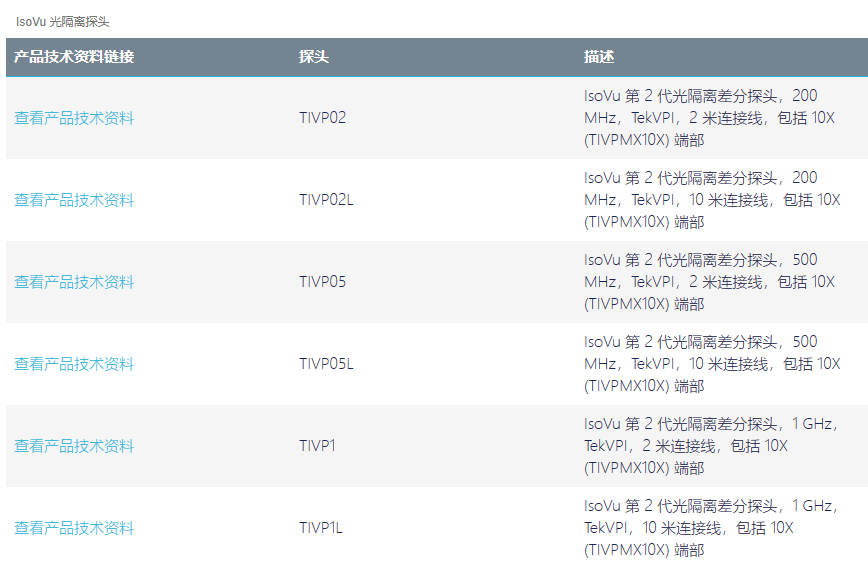The image size is (868, 565).
Task: Click the TIVP1 1 GHz 2 米 description
Action: 711,445
